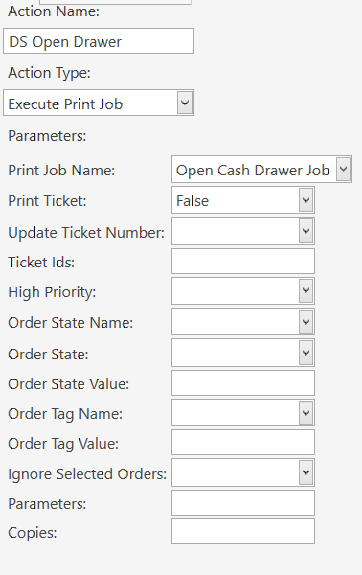Open the Action Type dropdown arrow
This screenshot has width=362, height=575.
coord(185,103)
